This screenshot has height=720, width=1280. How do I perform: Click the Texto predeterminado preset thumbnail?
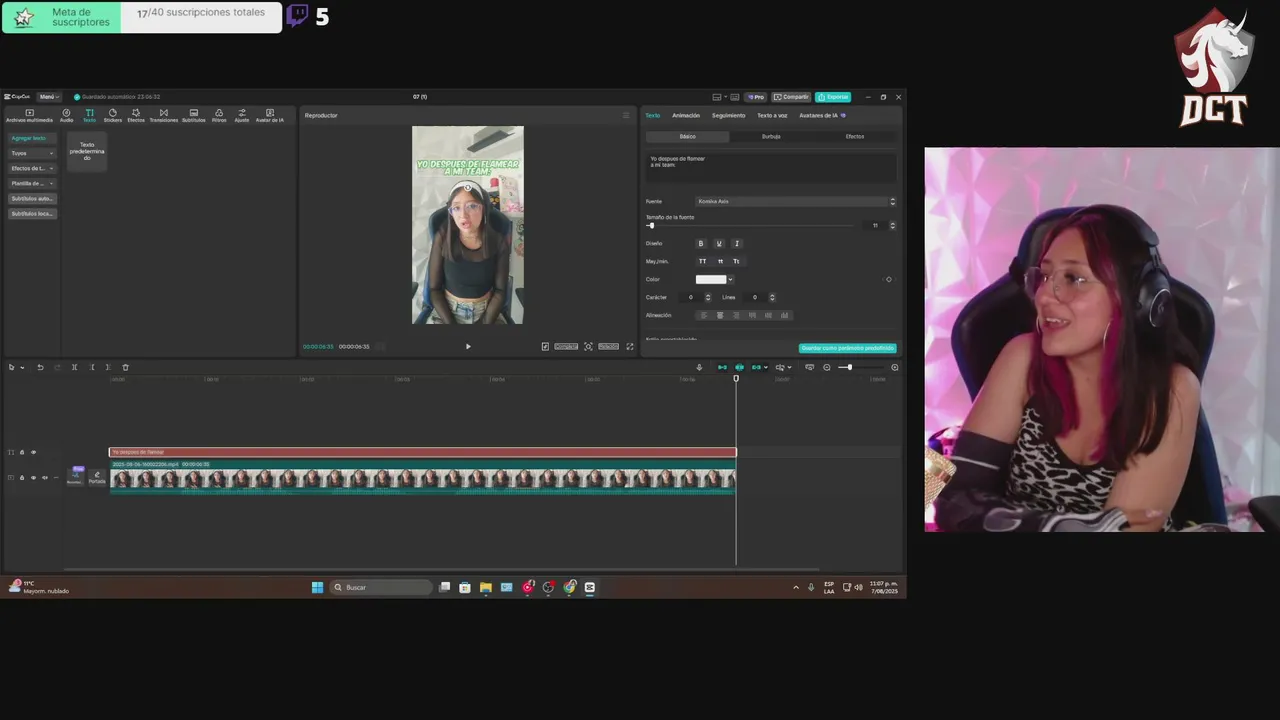(87, 152)
